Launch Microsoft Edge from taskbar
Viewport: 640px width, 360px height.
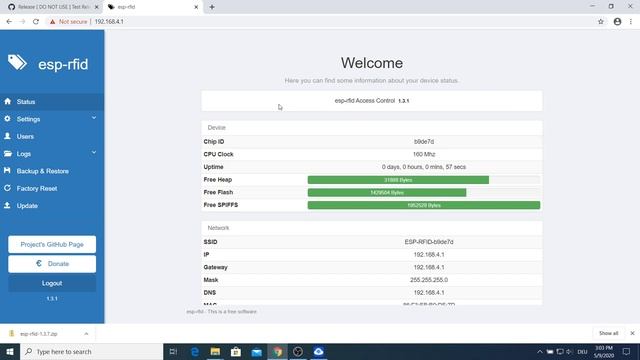[195, 351]
